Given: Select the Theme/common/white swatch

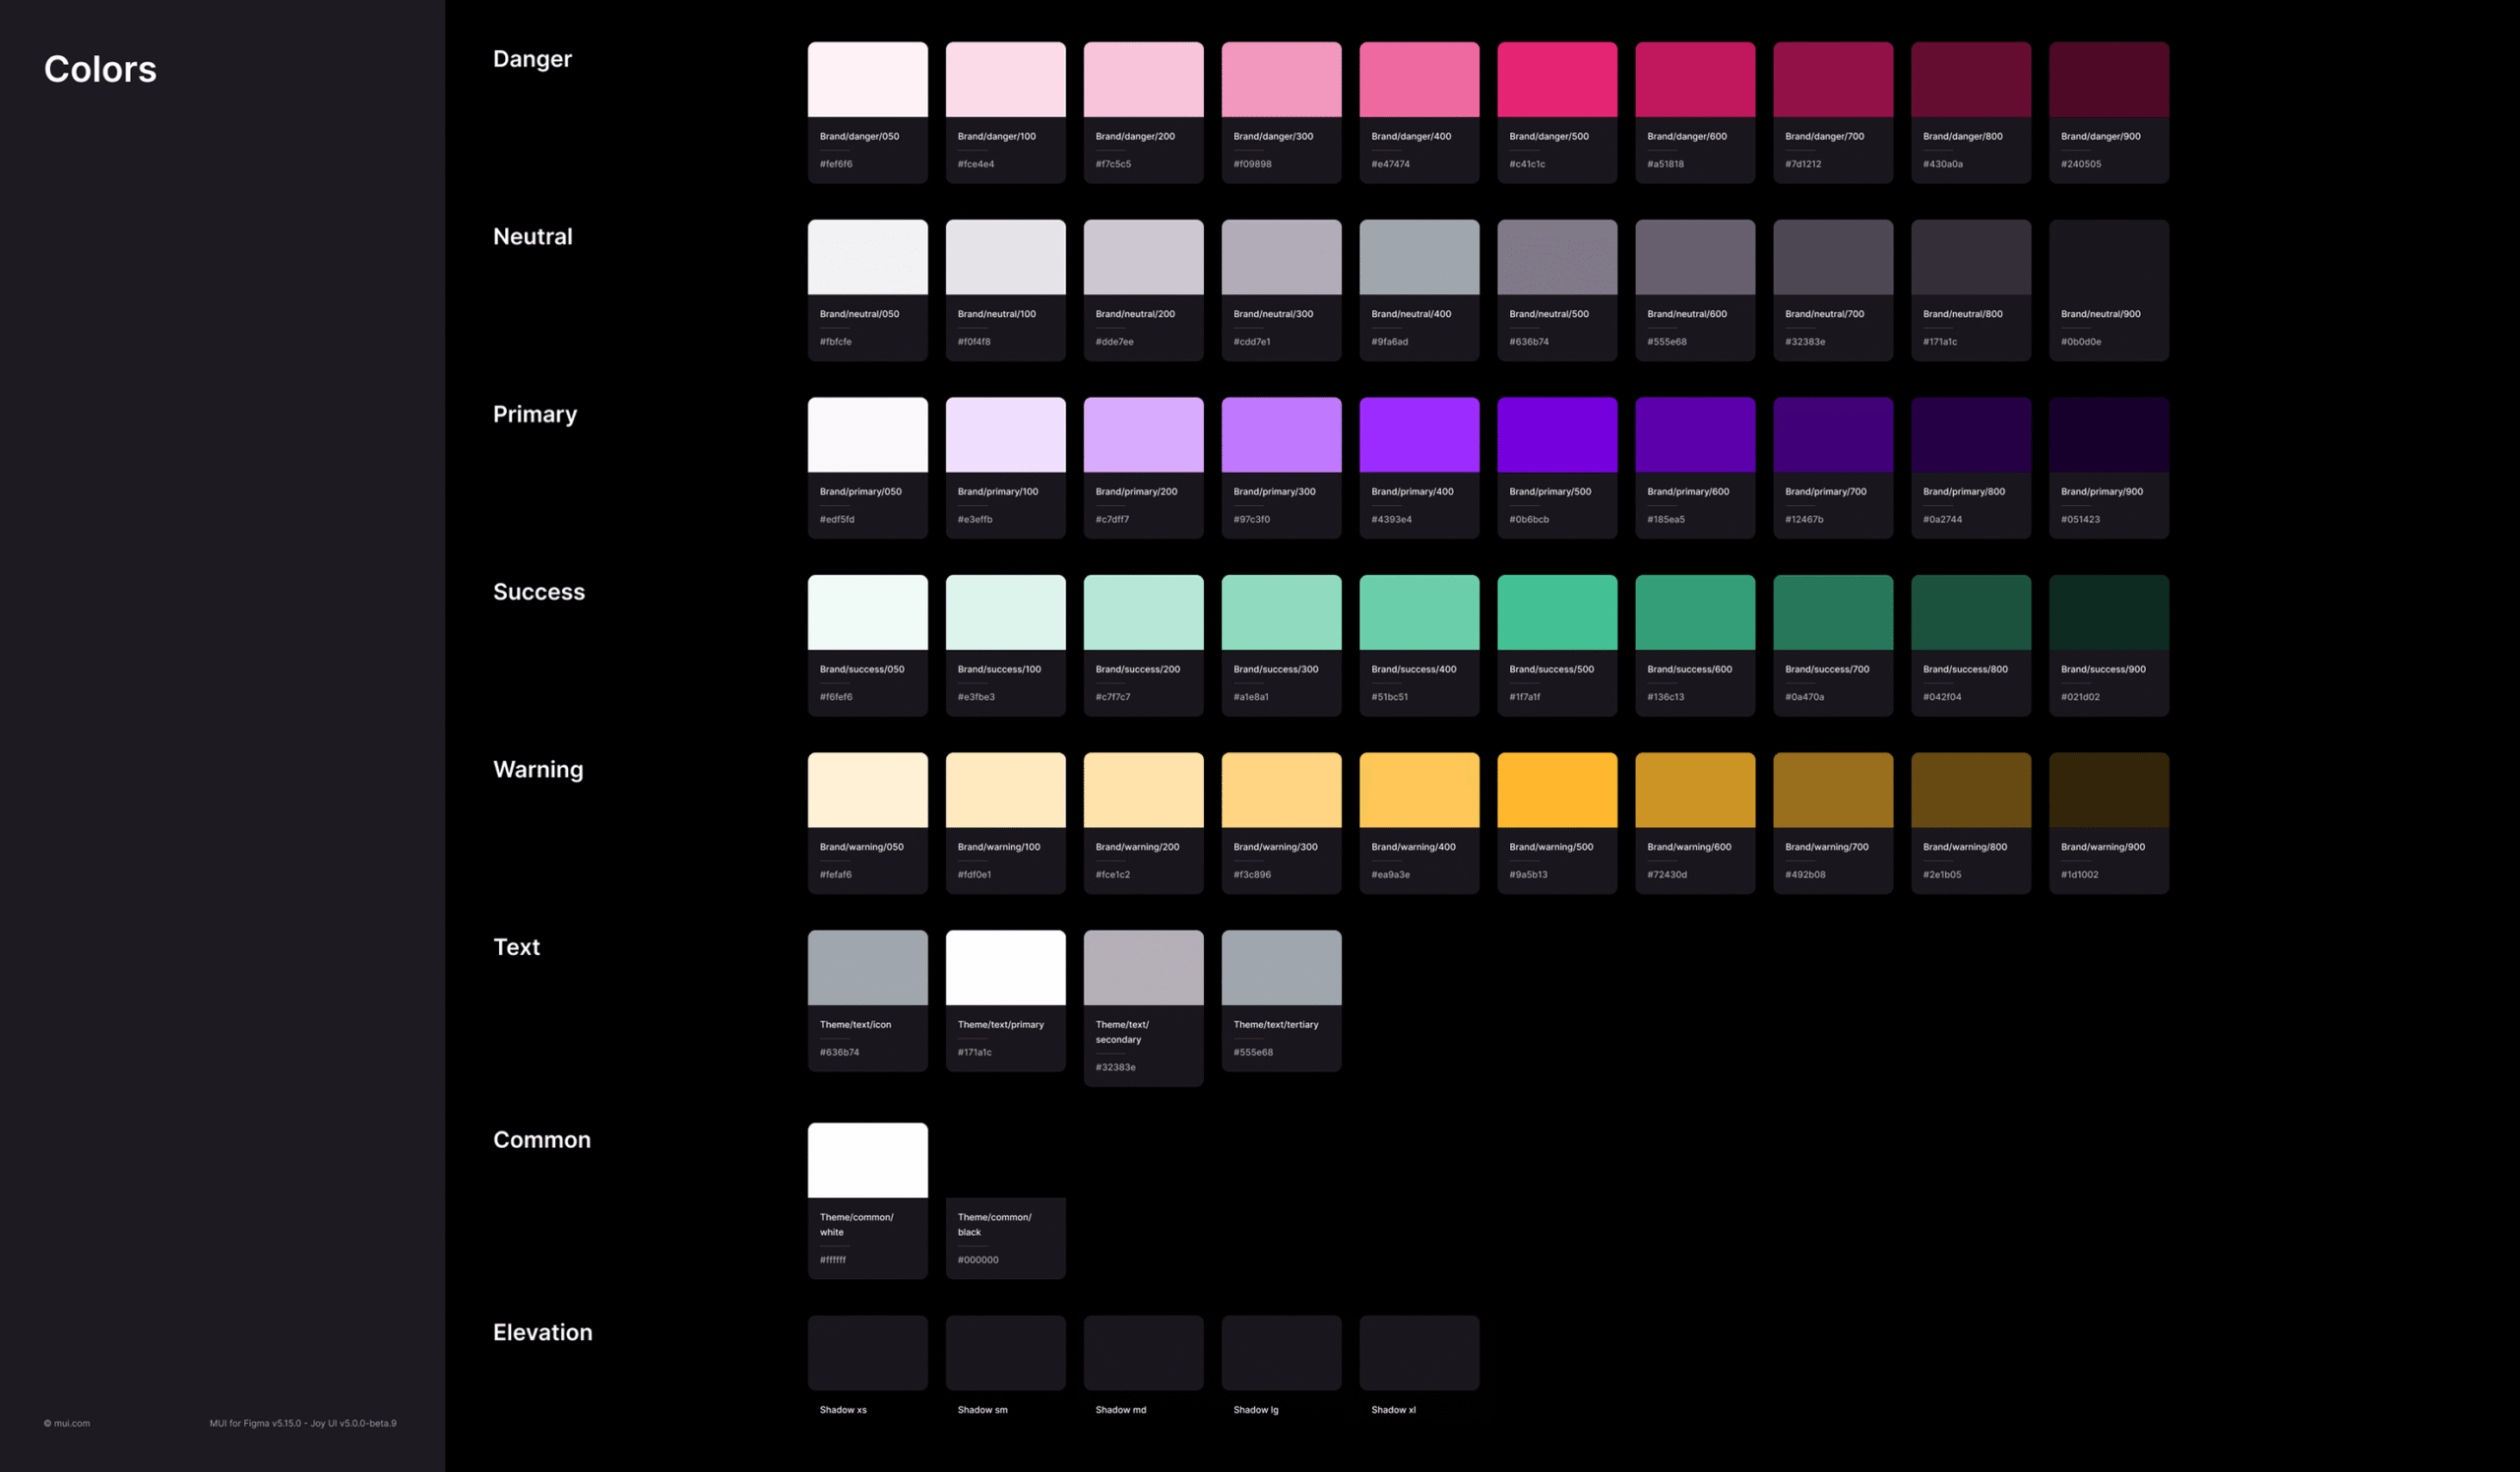Looking at the screenshot, I should pos(867,1160).
